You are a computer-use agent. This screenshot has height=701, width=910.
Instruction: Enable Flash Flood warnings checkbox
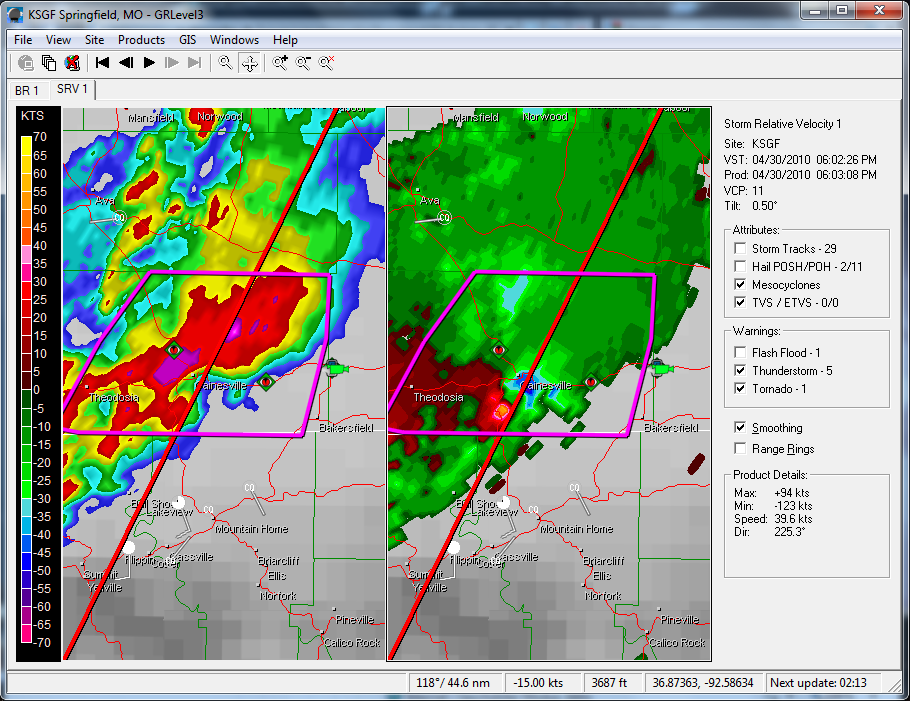coord(740,353)
